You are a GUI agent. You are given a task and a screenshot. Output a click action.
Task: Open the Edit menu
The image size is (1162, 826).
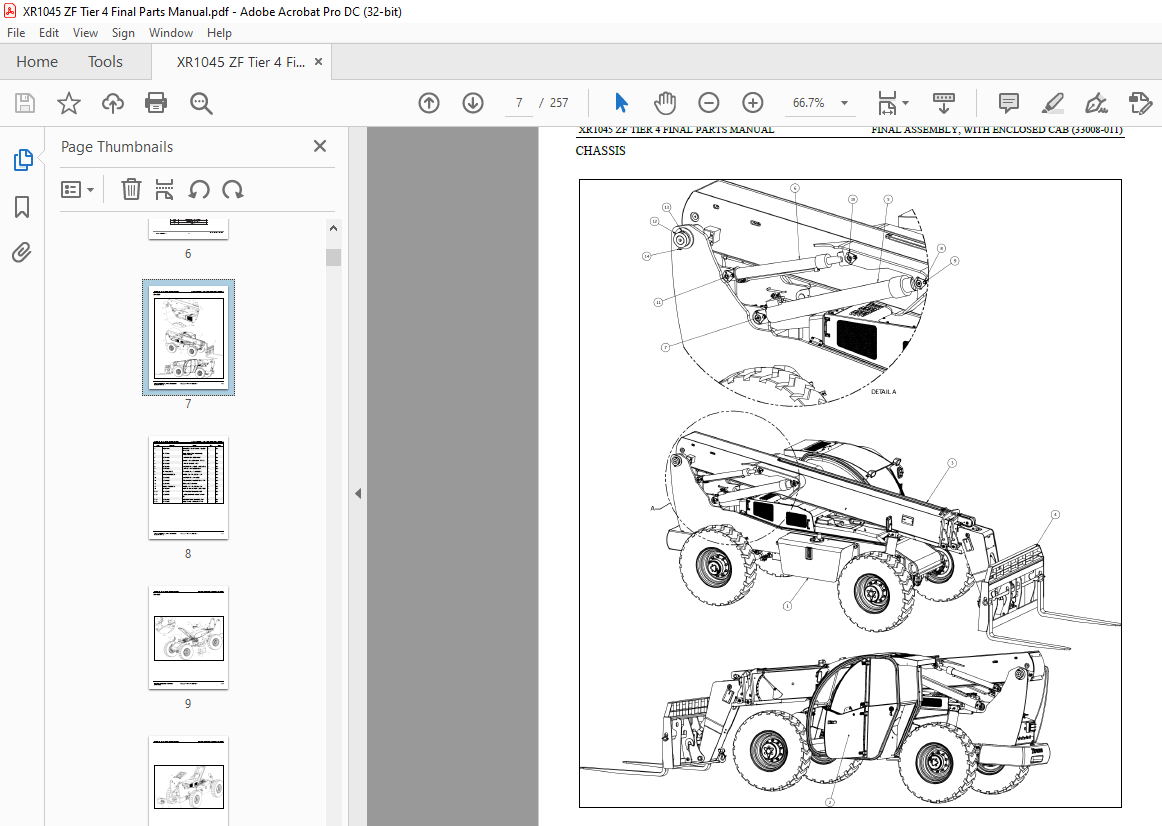point(49,33)
